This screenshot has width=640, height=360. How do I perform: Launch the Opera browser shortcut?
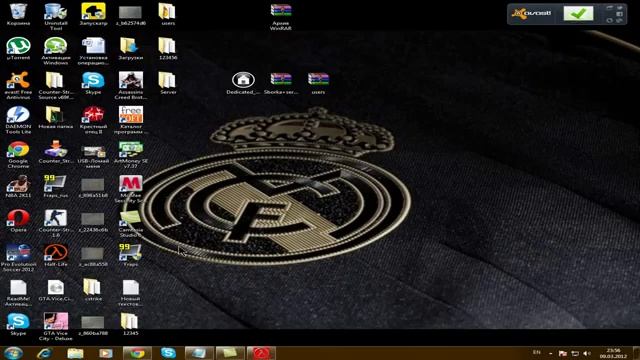click(18, 219)
